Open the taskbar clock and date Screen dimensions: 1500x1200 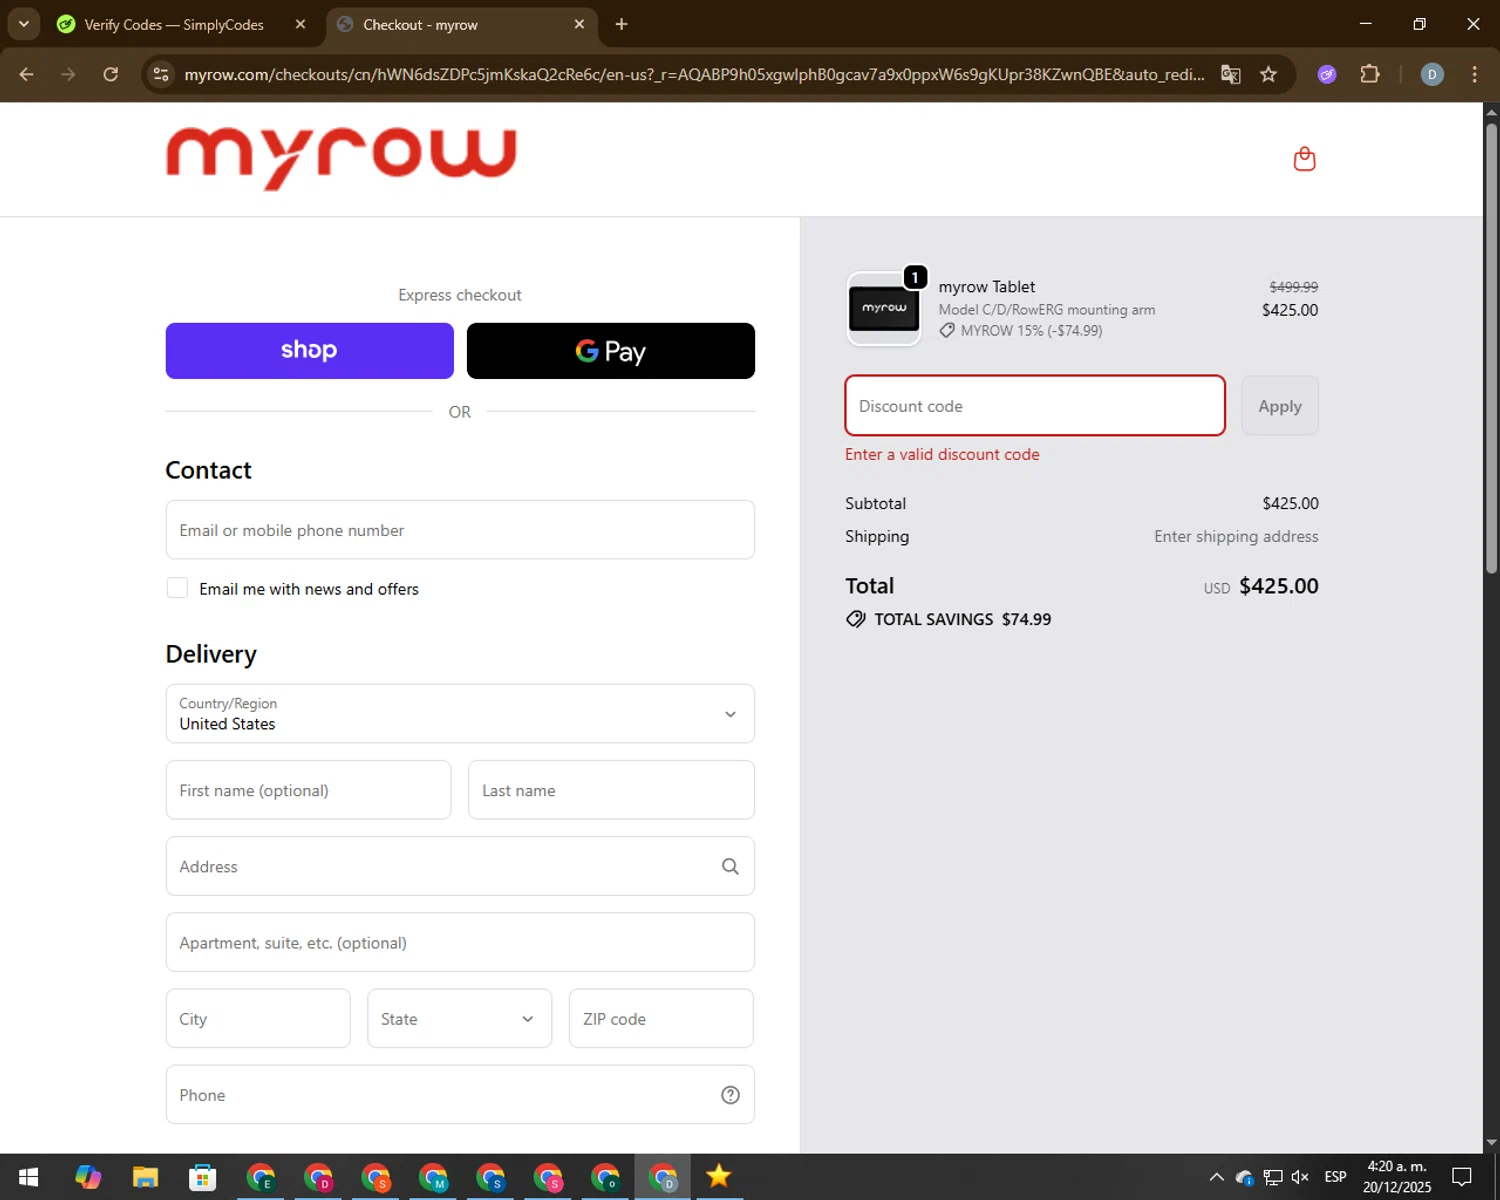pyautogui.click(x=1397, y=1177)
